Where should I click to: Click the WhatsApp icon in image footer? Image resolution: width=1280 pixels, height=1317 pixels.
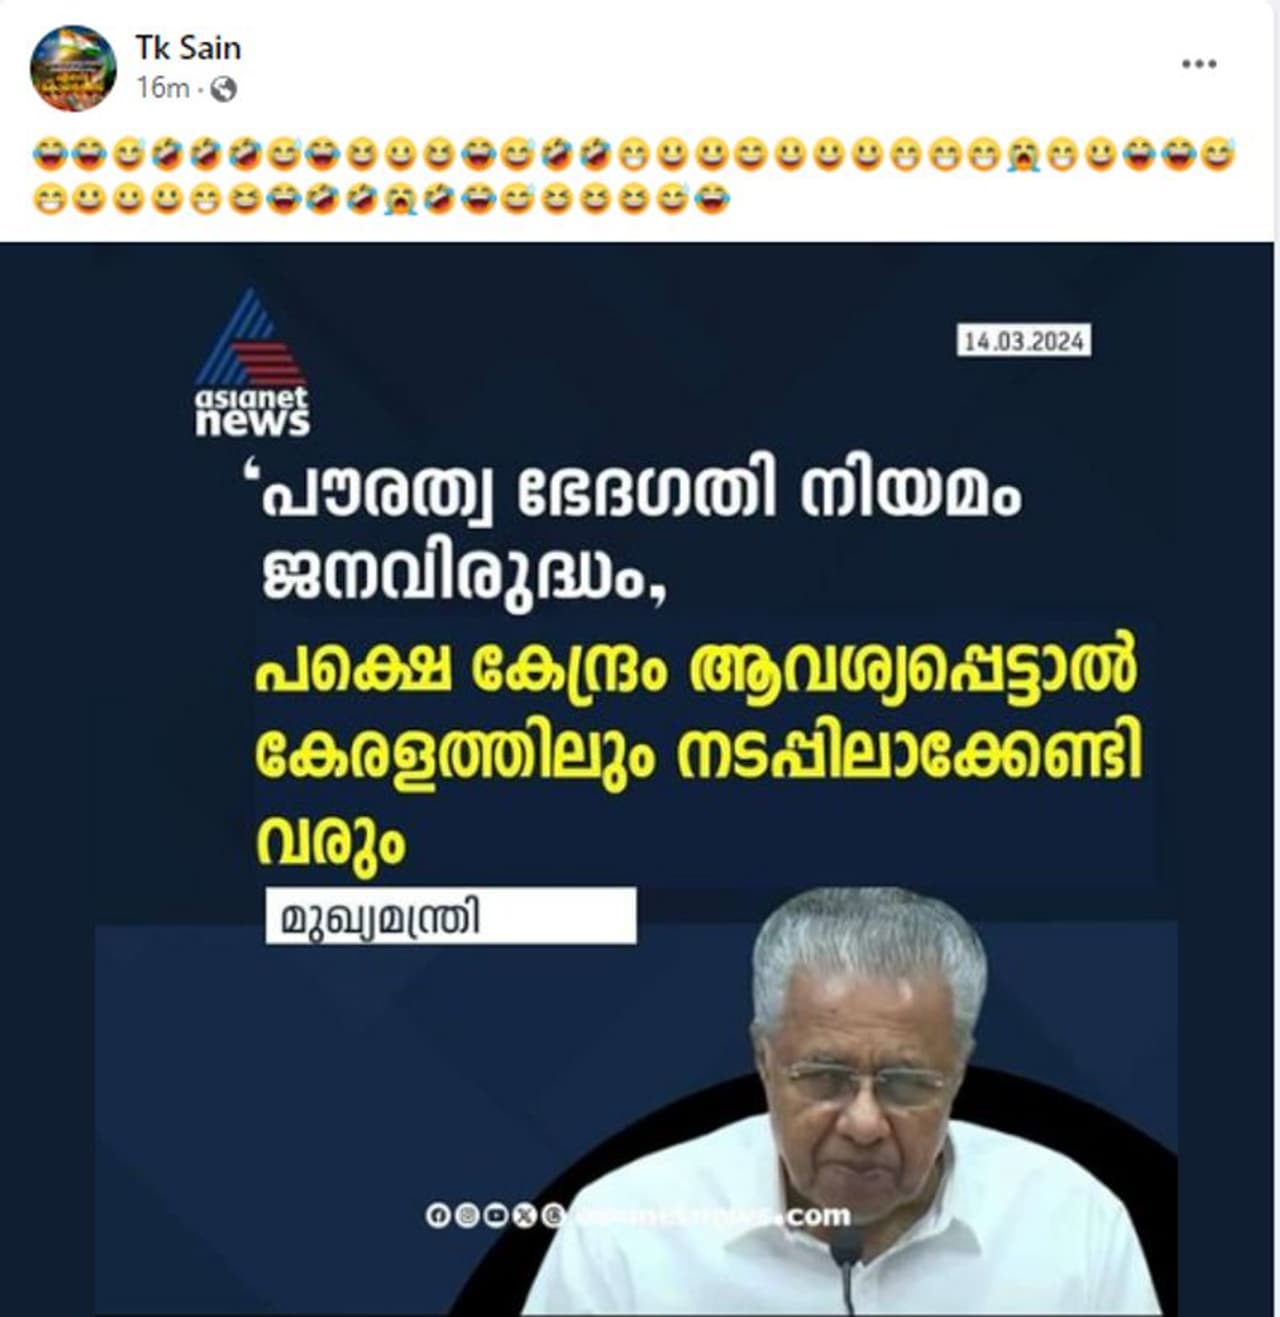(552, 1216)
